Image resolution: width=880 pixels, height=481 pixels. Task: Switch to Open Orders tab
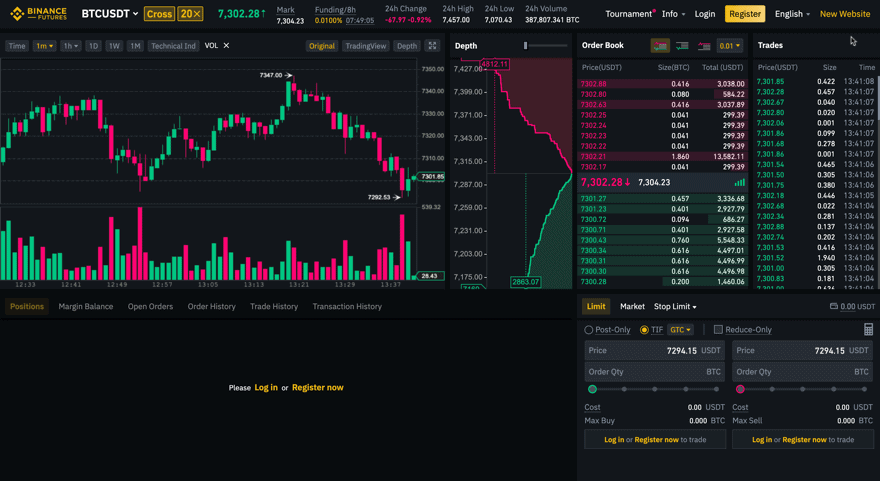(150, 306)
